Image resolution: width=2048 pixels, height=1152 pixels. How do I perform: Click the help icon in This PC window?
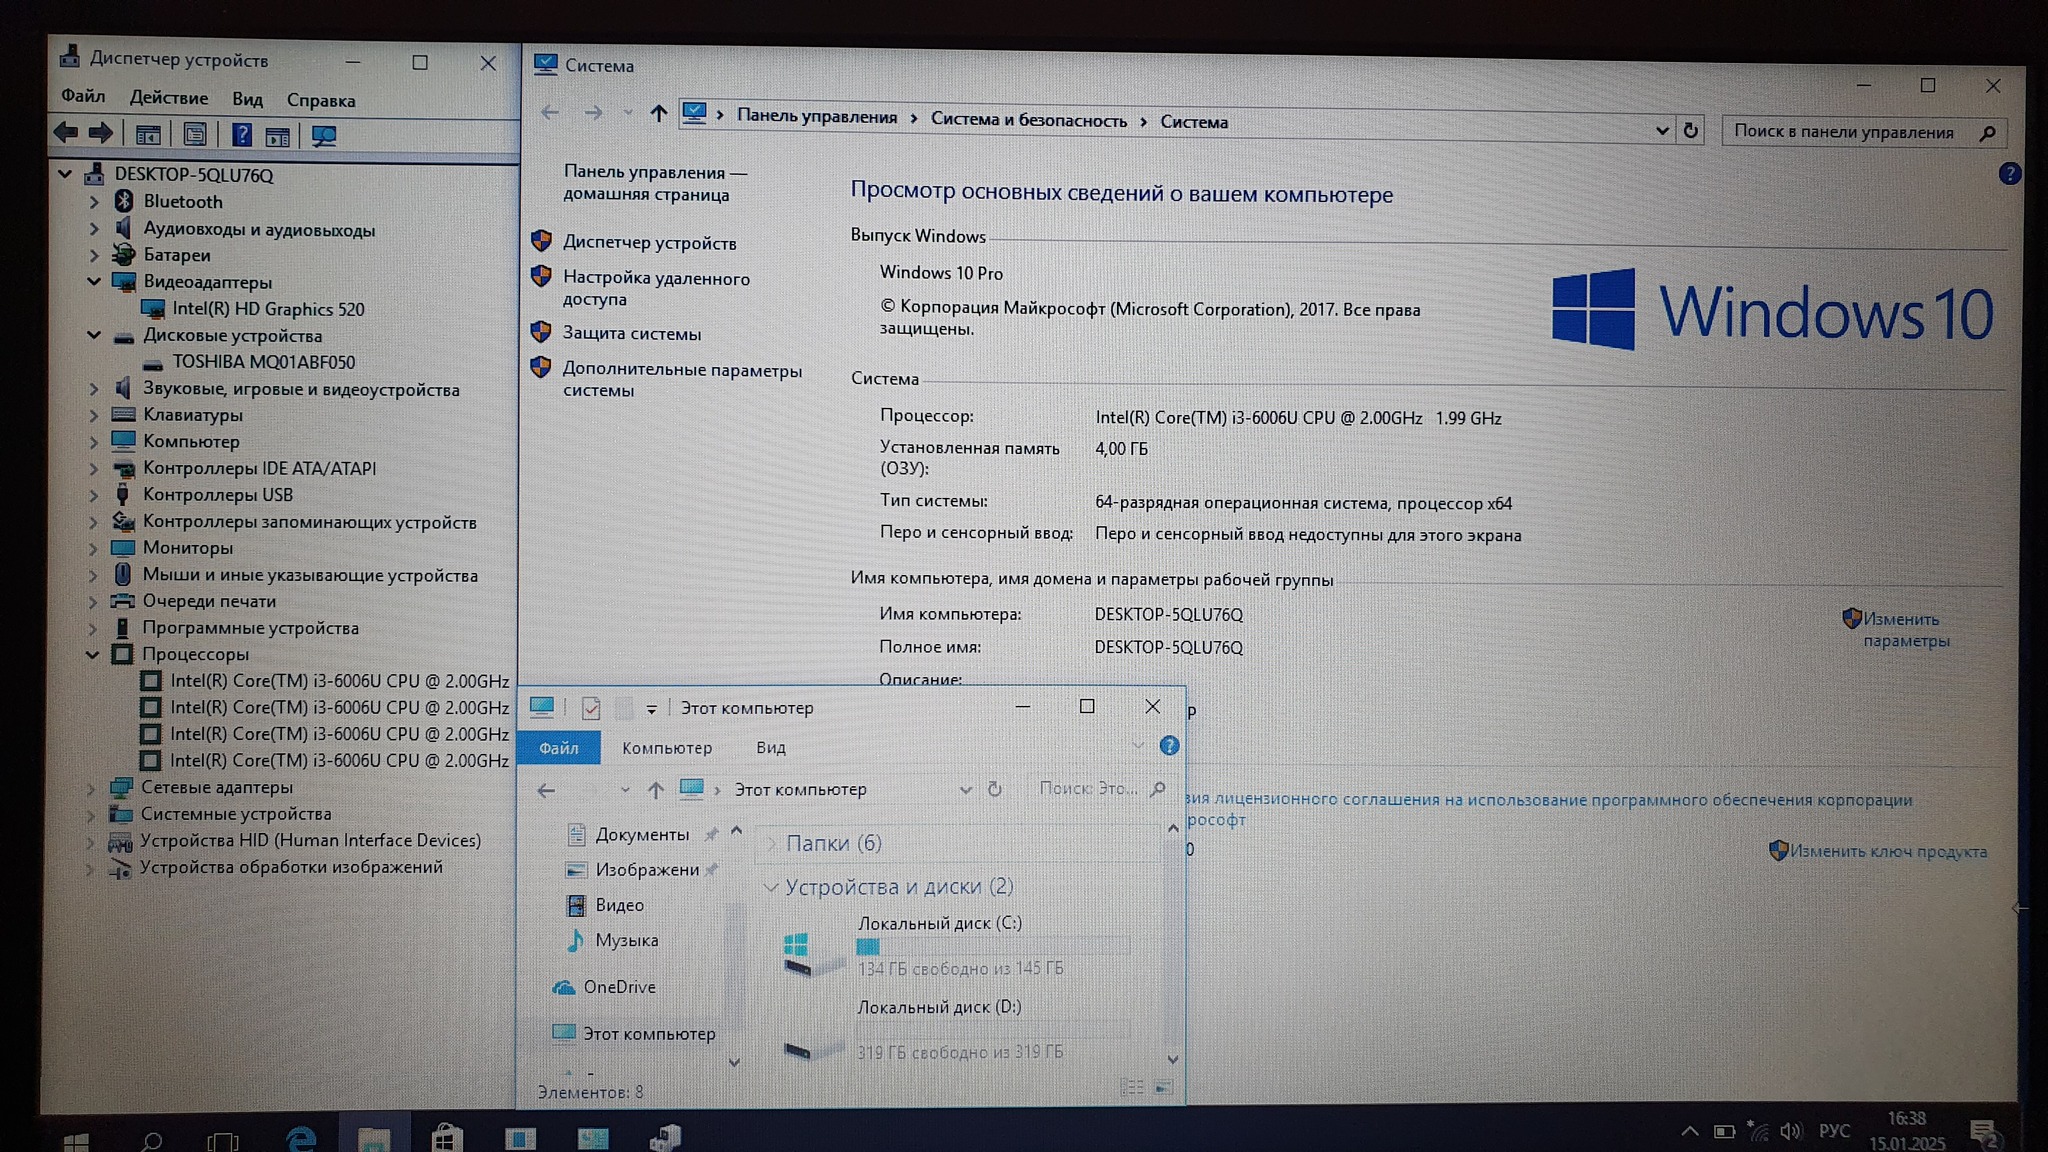(1169, 746)
